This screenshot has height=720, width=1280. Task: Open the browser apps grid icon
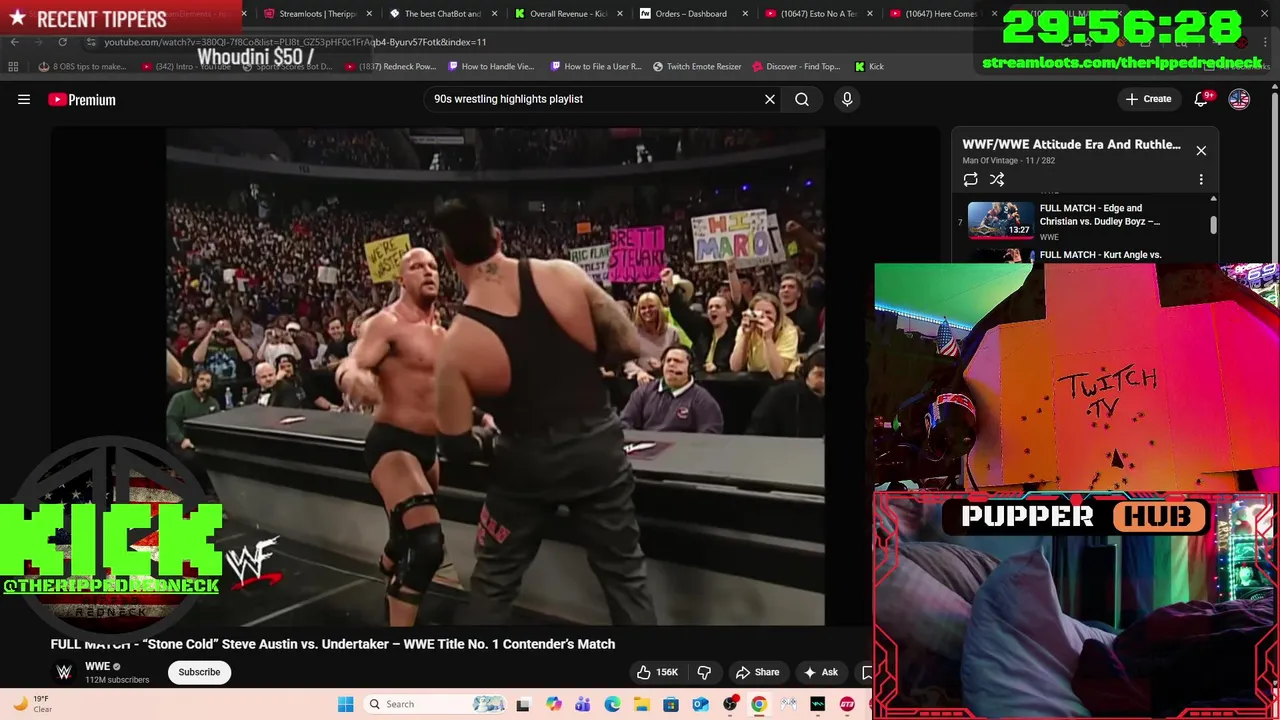(13, 66)
